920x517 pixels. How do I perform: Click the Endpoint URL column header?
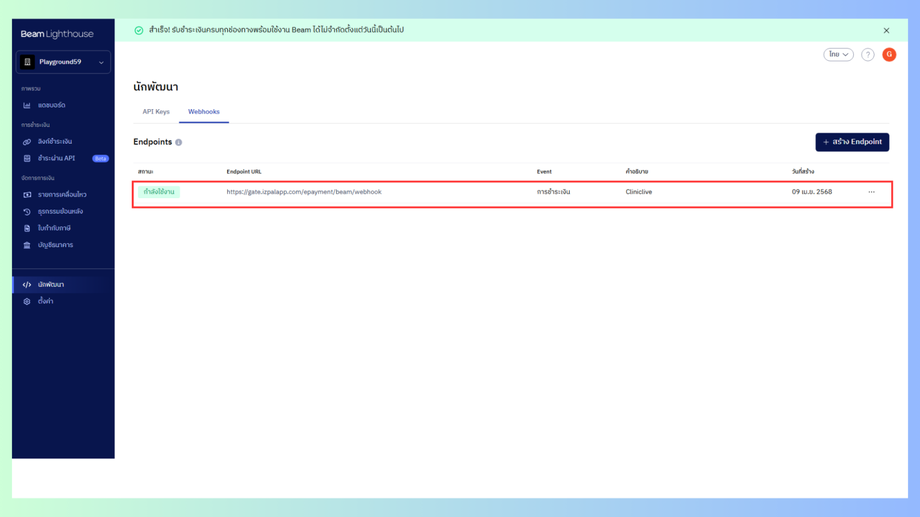(x=244, y=172)
